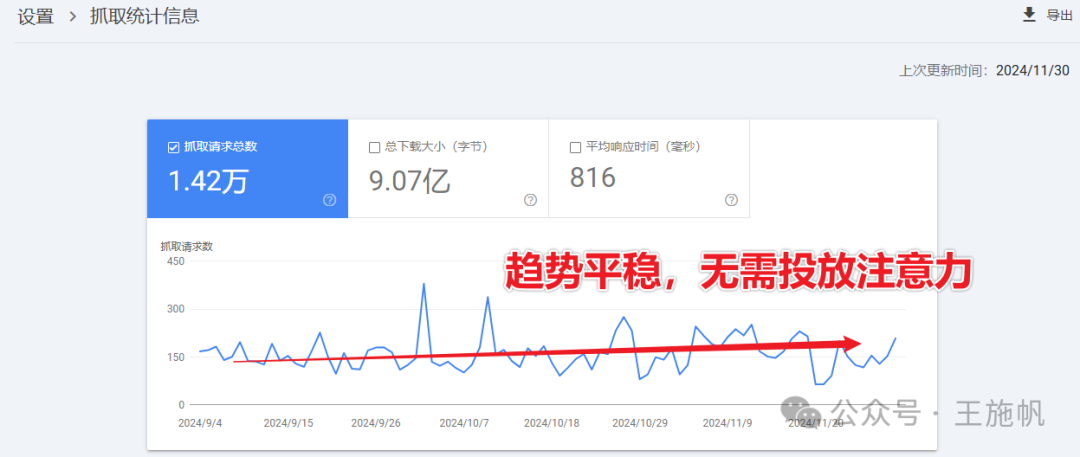Click the 450 y-axis label
The height and width of the screenshot is (457, 1080).
(177, 261)
